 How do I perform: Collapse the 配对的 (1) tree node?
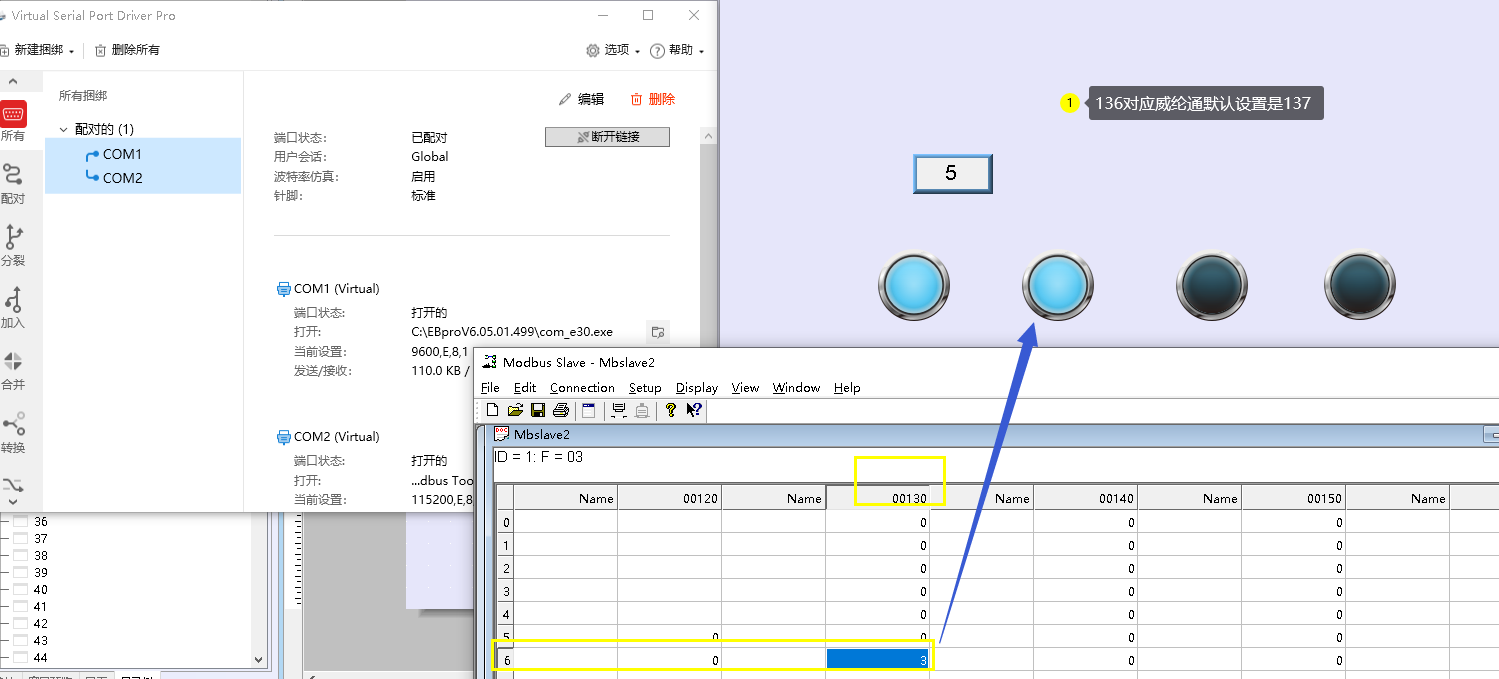(x=64, y=129)
